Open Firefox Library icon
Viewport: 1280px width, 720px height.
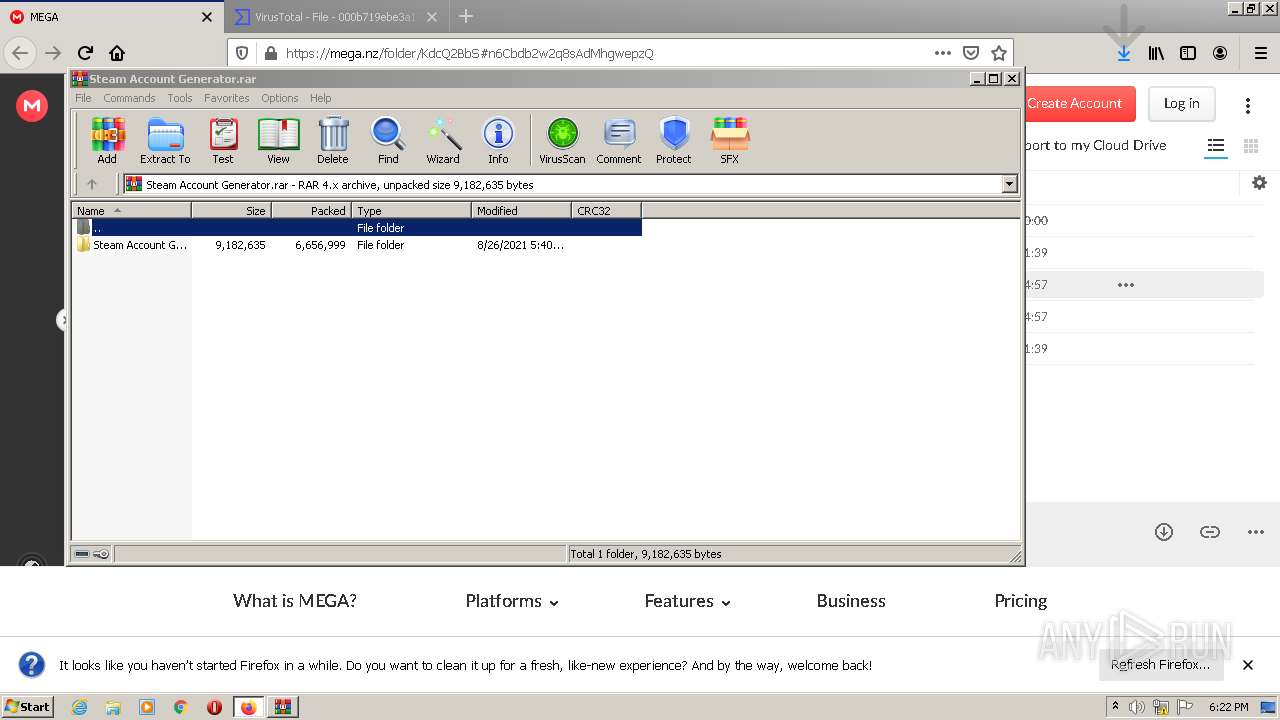1156,53
